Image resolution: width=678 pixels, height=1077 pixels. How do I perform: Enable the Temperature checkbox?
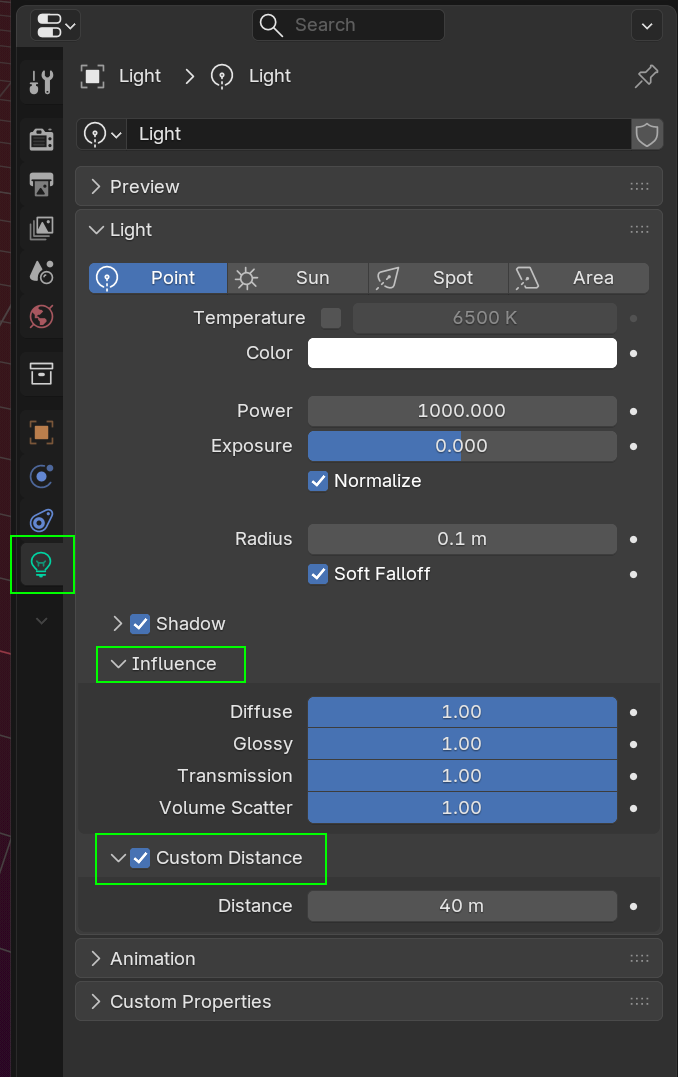pyautogui.click(x=331, y=318)
